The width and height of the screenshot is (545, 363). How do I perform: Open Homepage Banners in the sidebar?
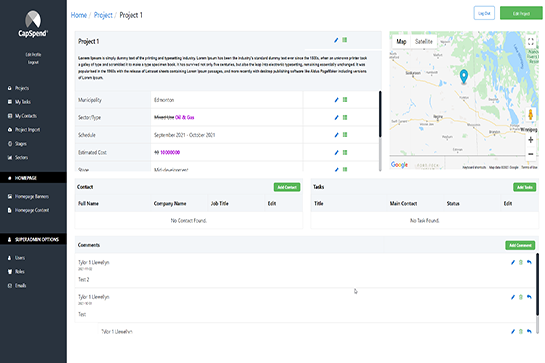[x=32, y=196]
